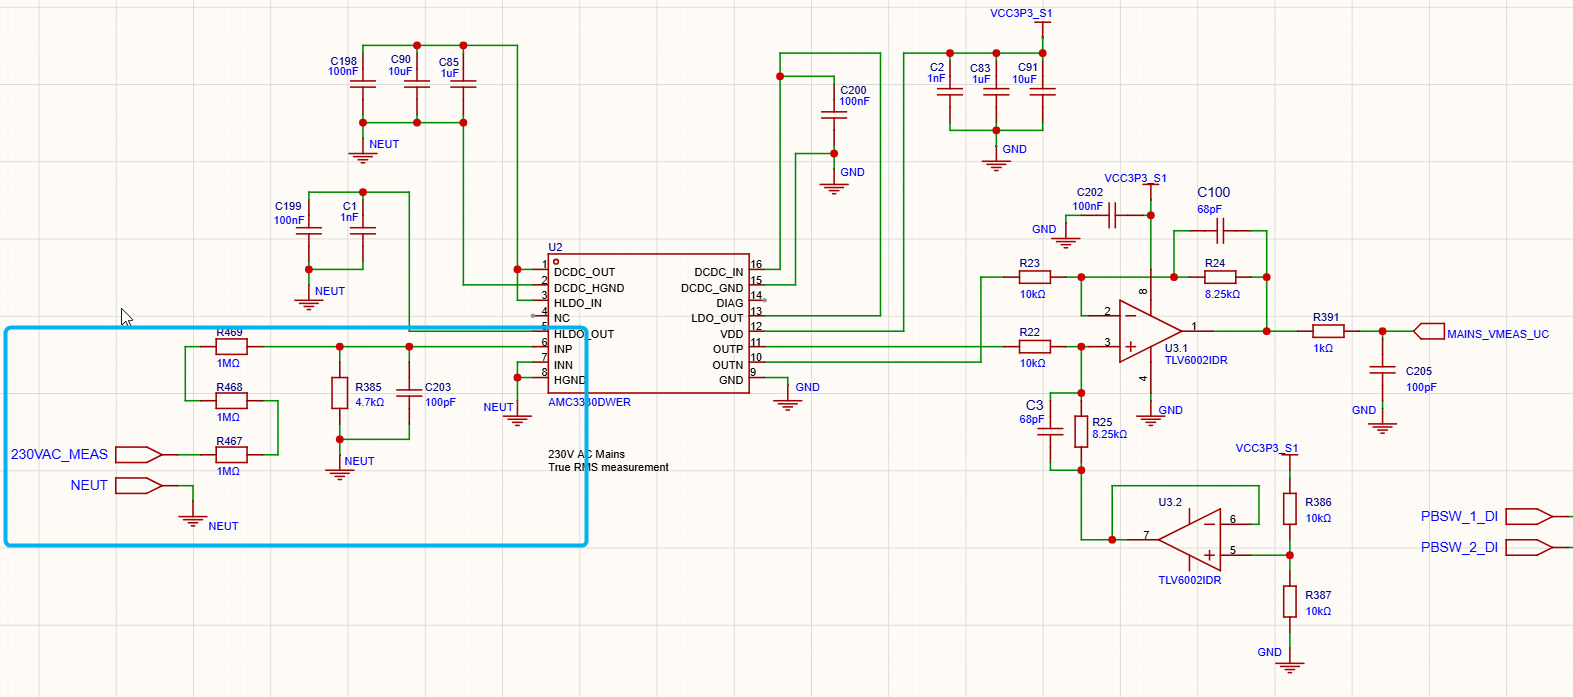
Task: Select the PBSW_2_DI port symbol
Action: coord(1529,548)
